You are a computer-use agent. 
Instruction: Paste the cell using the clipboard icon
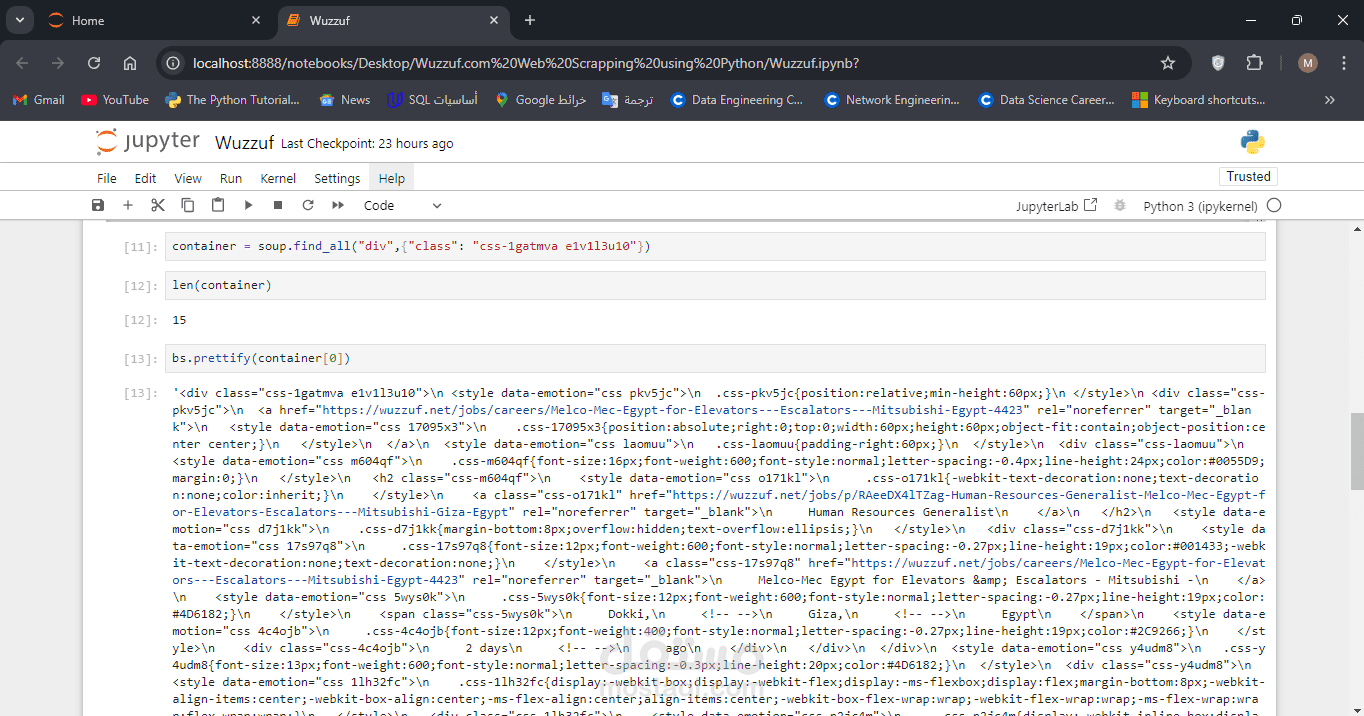218,205
